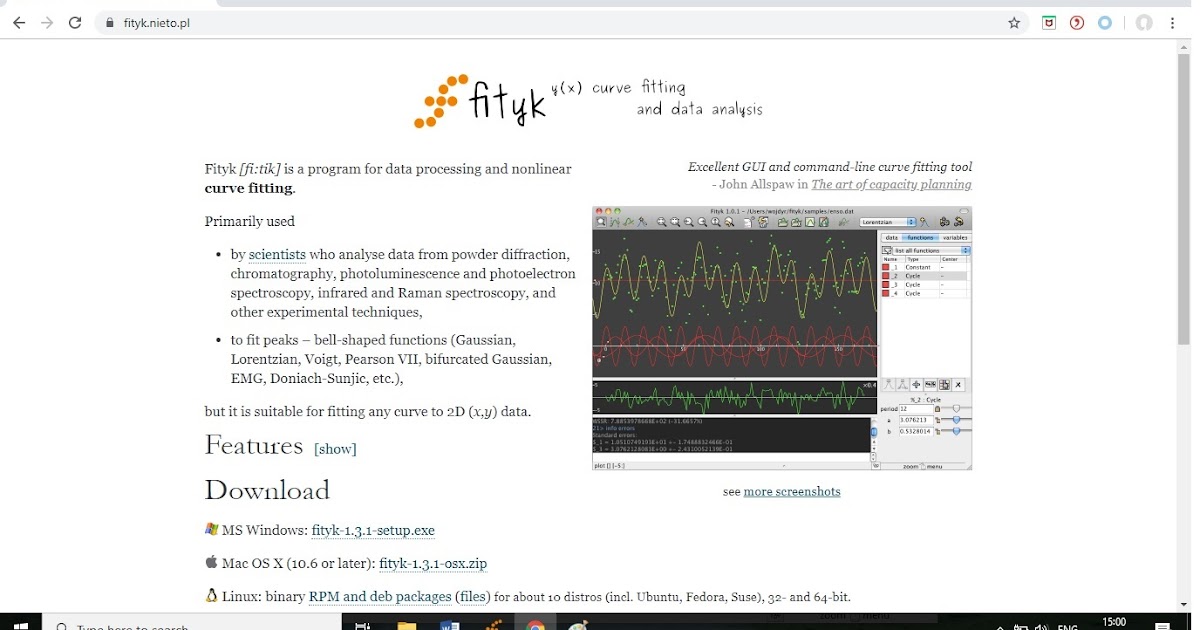This screenshot has height=630, width=1200.
Task: Click the Windows flag icon beside MS Windows
Action: click(211, 529)
